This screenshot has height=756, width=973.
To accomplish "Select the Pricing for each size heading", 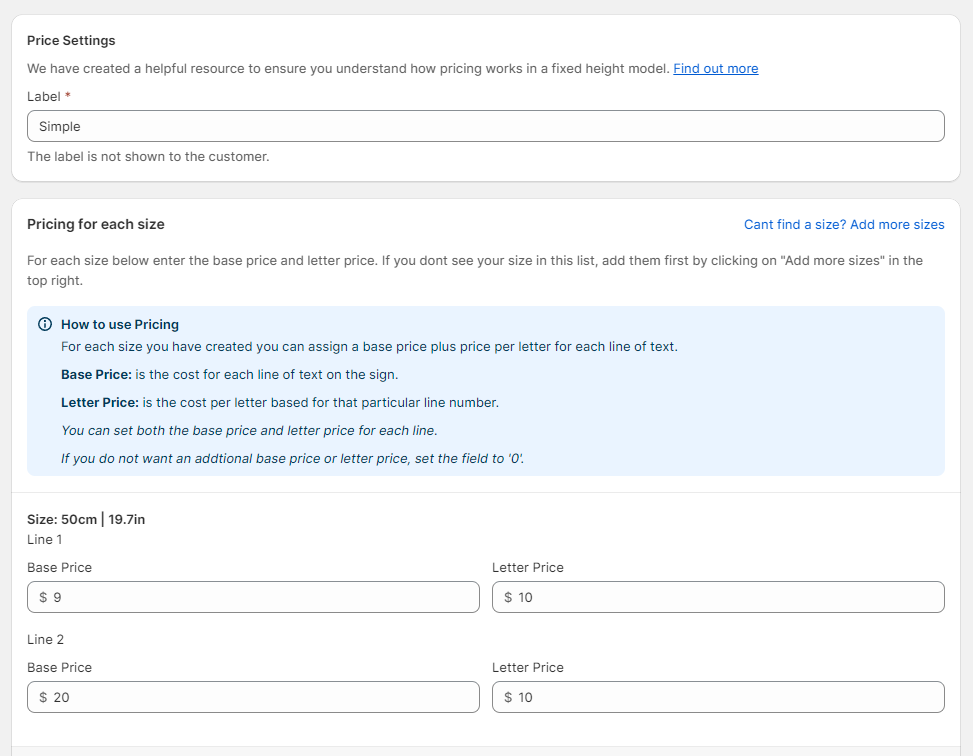I will pyautogui.click(x=96, y=225).
